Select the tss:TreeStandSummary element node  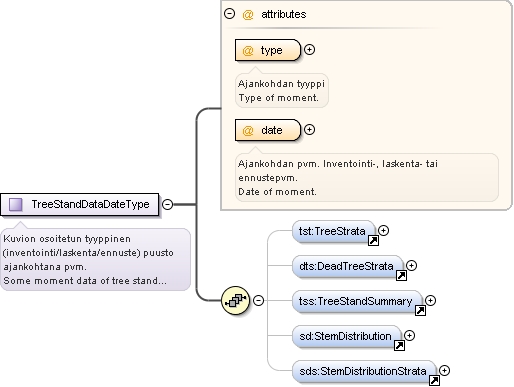pyautogui.click(x=357, y=301)
